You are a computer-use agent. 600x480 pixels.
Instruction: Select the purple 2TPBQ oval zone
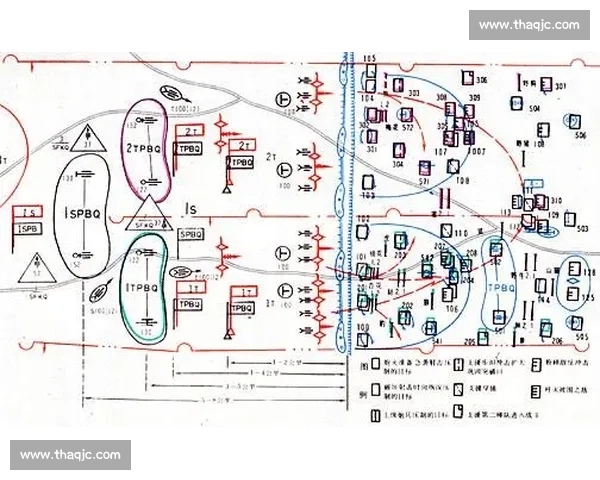[148, 148]
